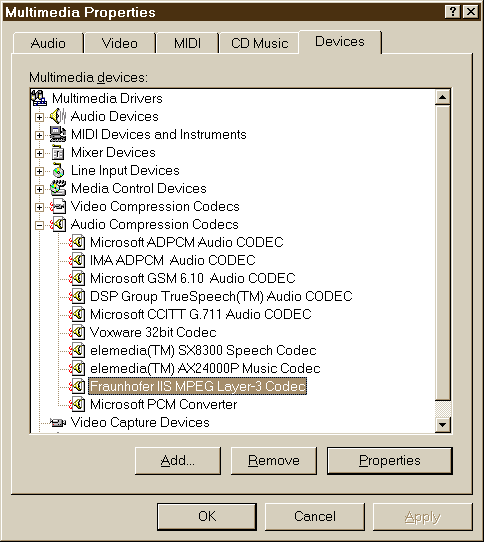Collapse the Audio Compression Codecs node

point(39,225)
